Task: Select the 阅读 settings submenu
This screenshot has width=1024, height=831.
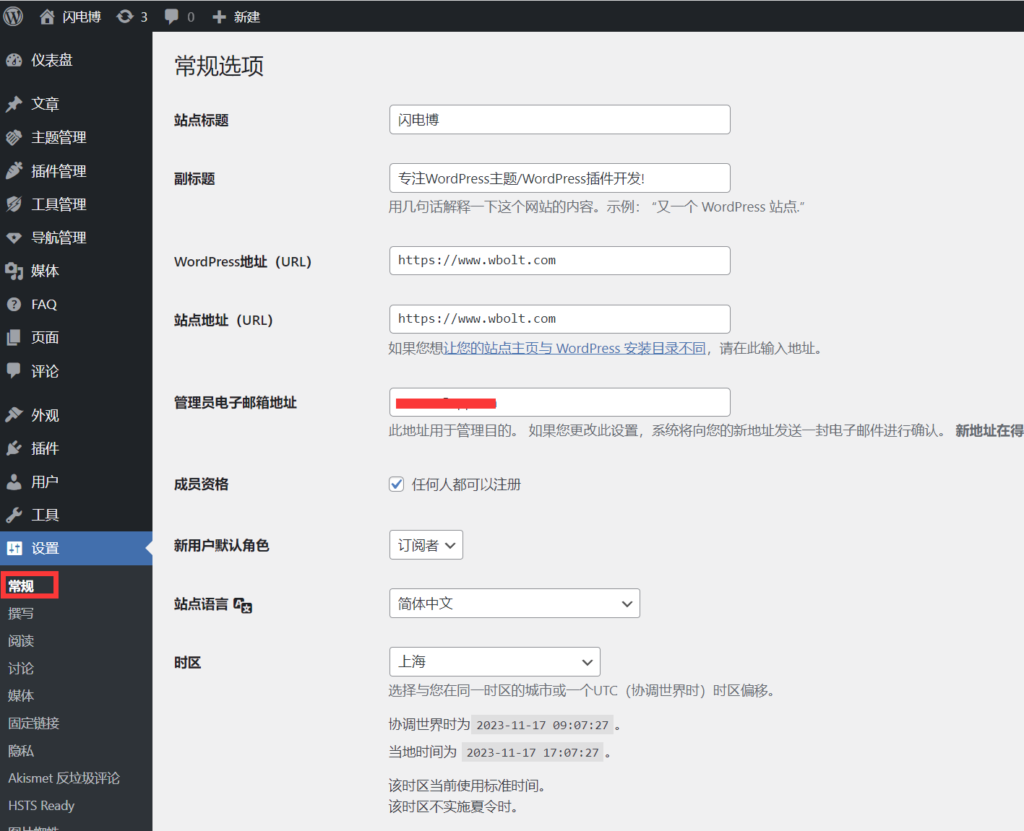Action: coord(21,641)
